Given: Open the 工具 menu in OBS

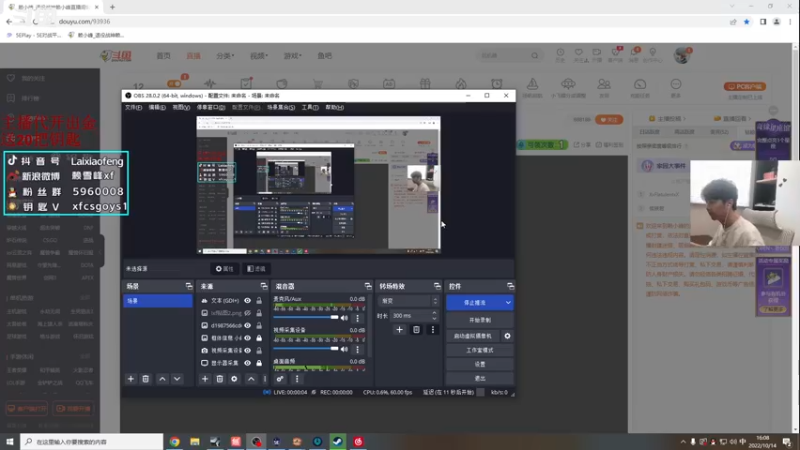Looking at the screenshot, I should point(310,108).
